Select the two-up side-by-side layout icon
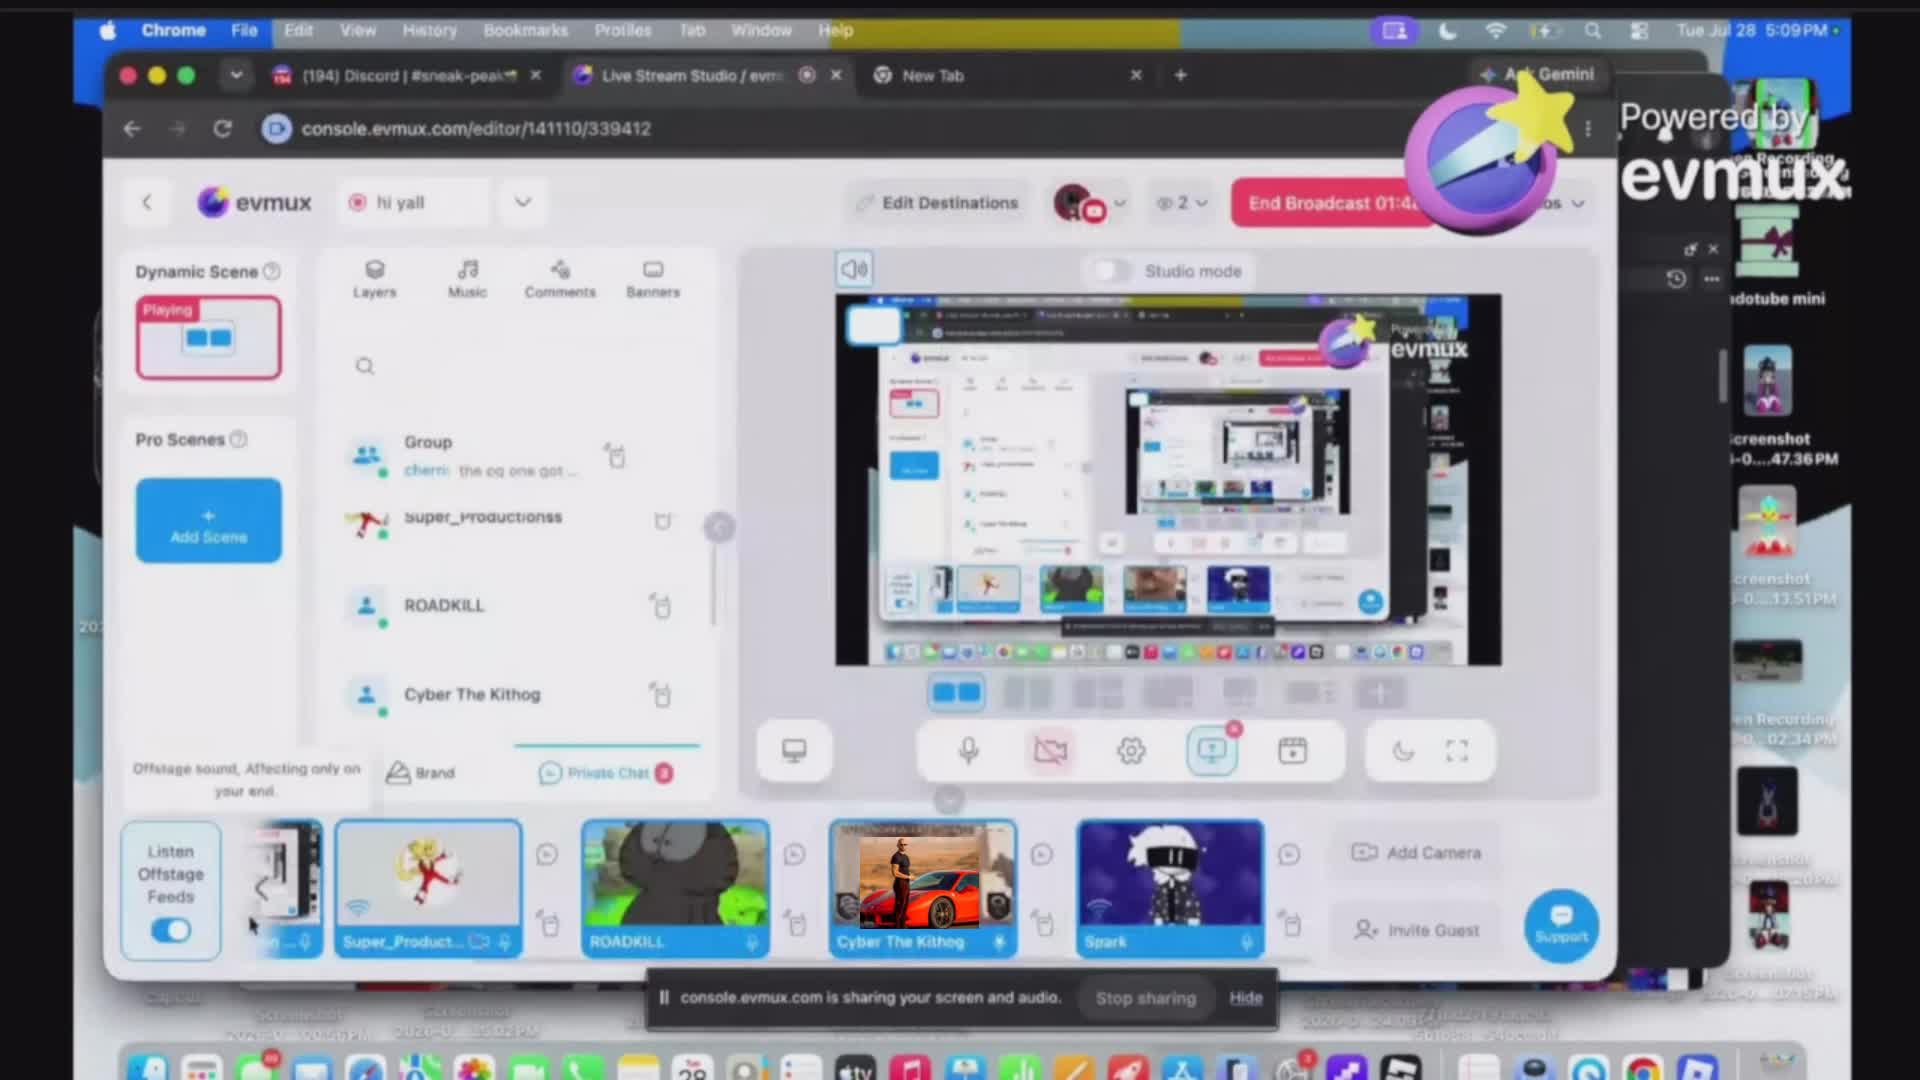This screenshot has height=1080, width=1920. click(957, 692)
